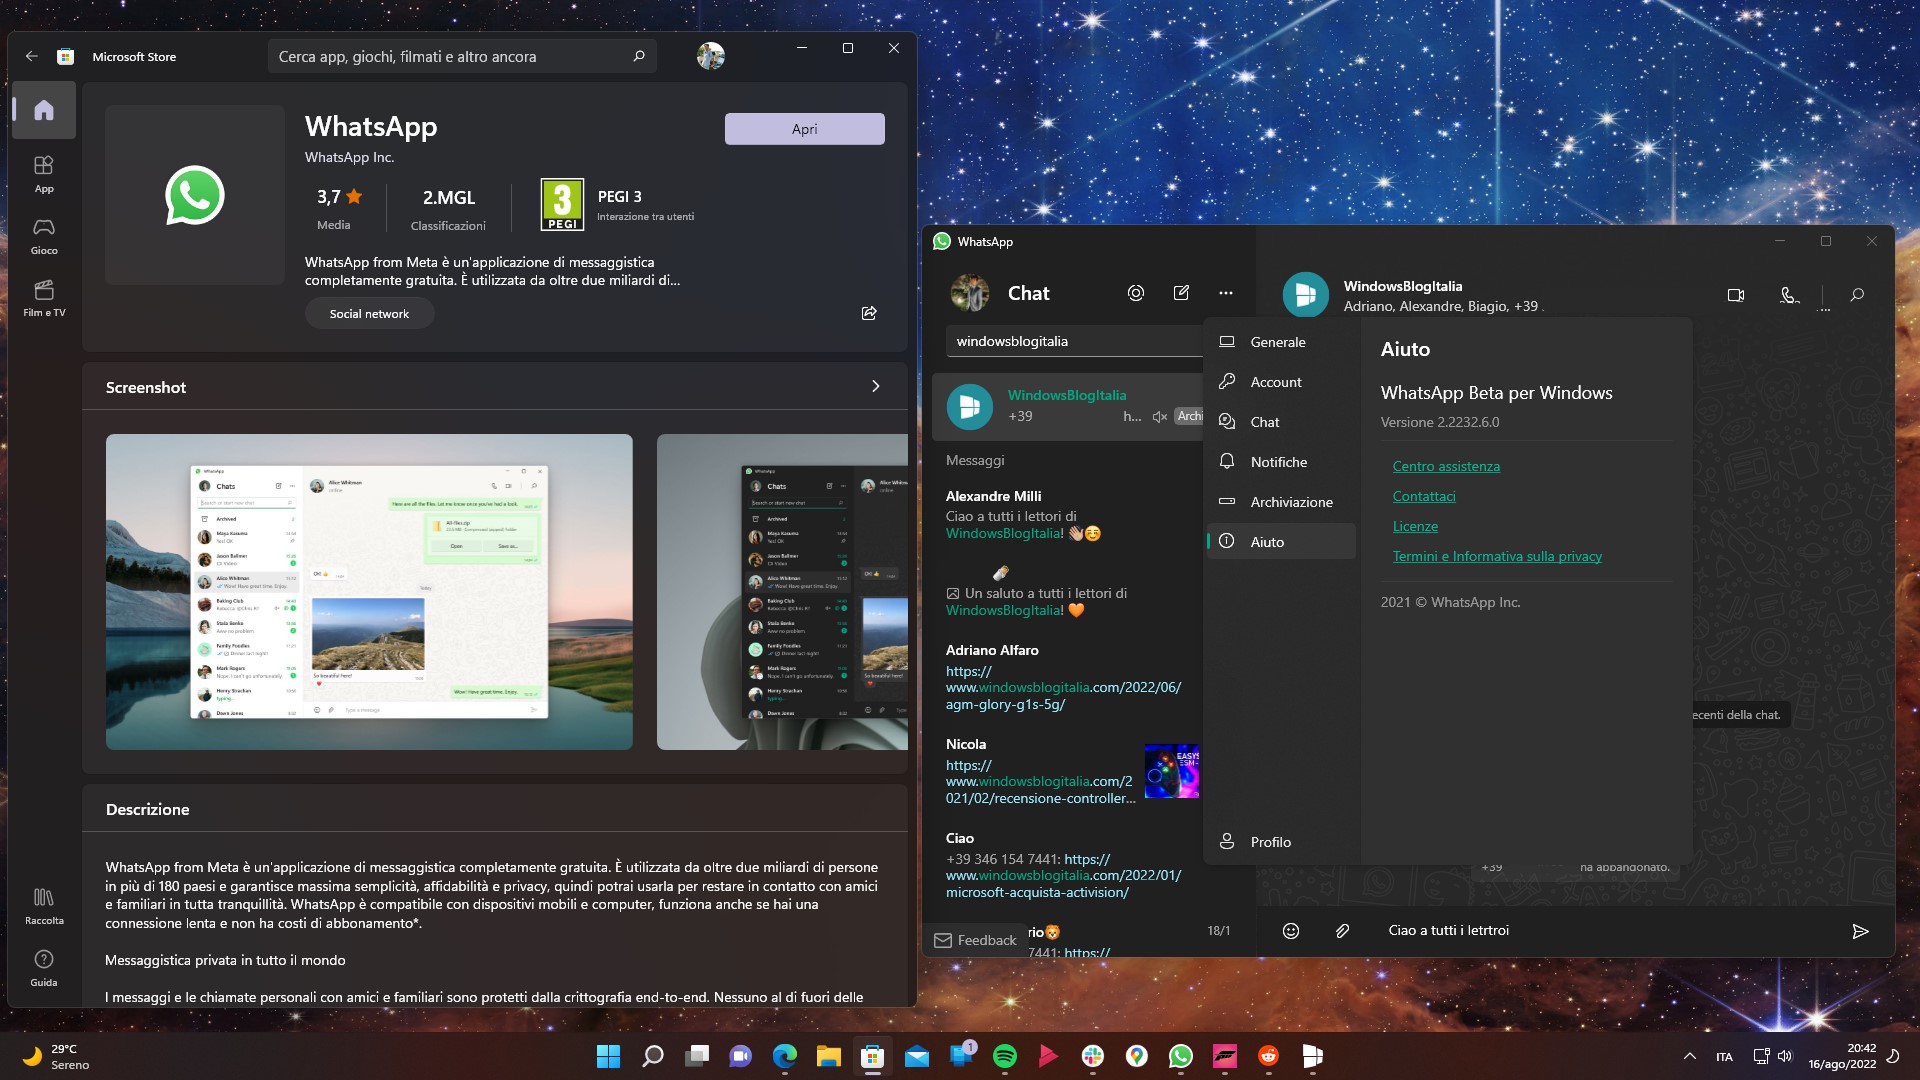
Task: Open Nicola message with controller link
Action: pos(1068,771)
